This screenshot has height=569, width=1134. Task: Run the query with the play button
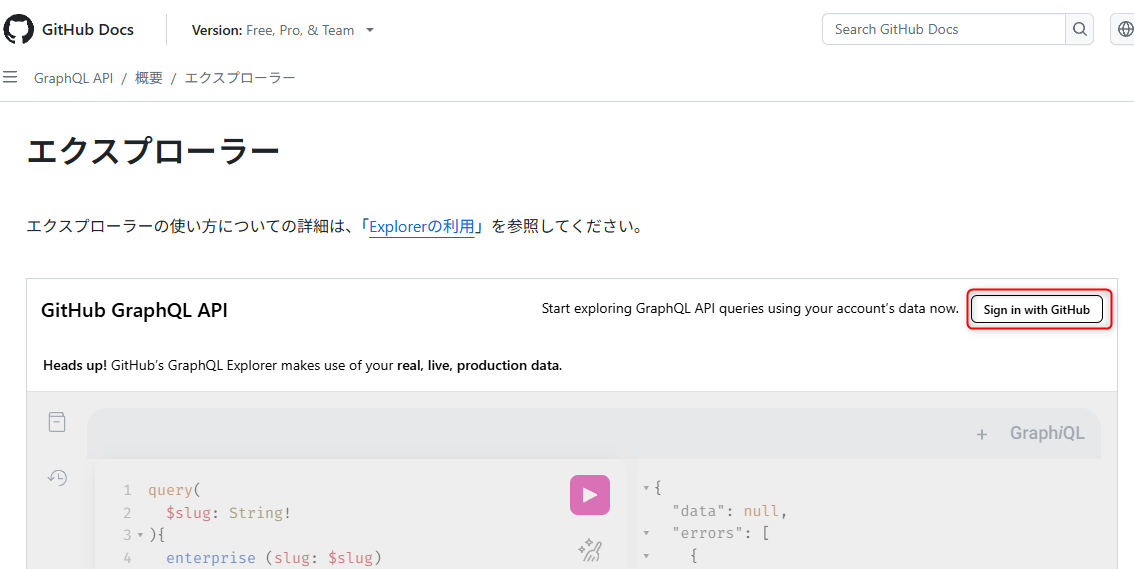point(589,495)
